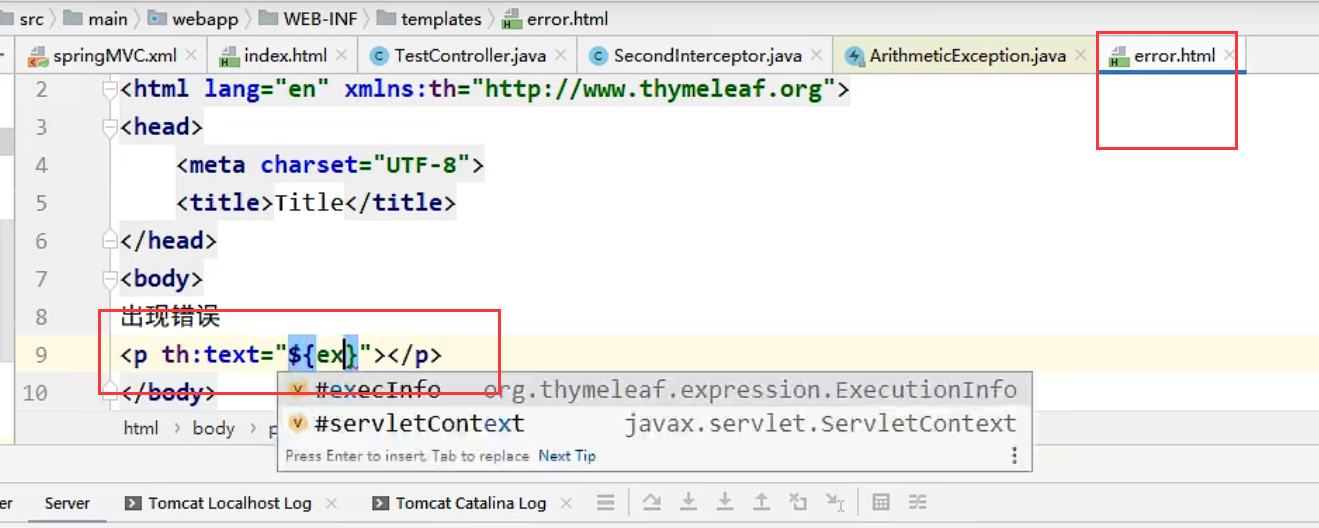Viewport: 1319px width, 528px height.
Task: Click the Step Out up-arrow icon
Action: point(761,502)
